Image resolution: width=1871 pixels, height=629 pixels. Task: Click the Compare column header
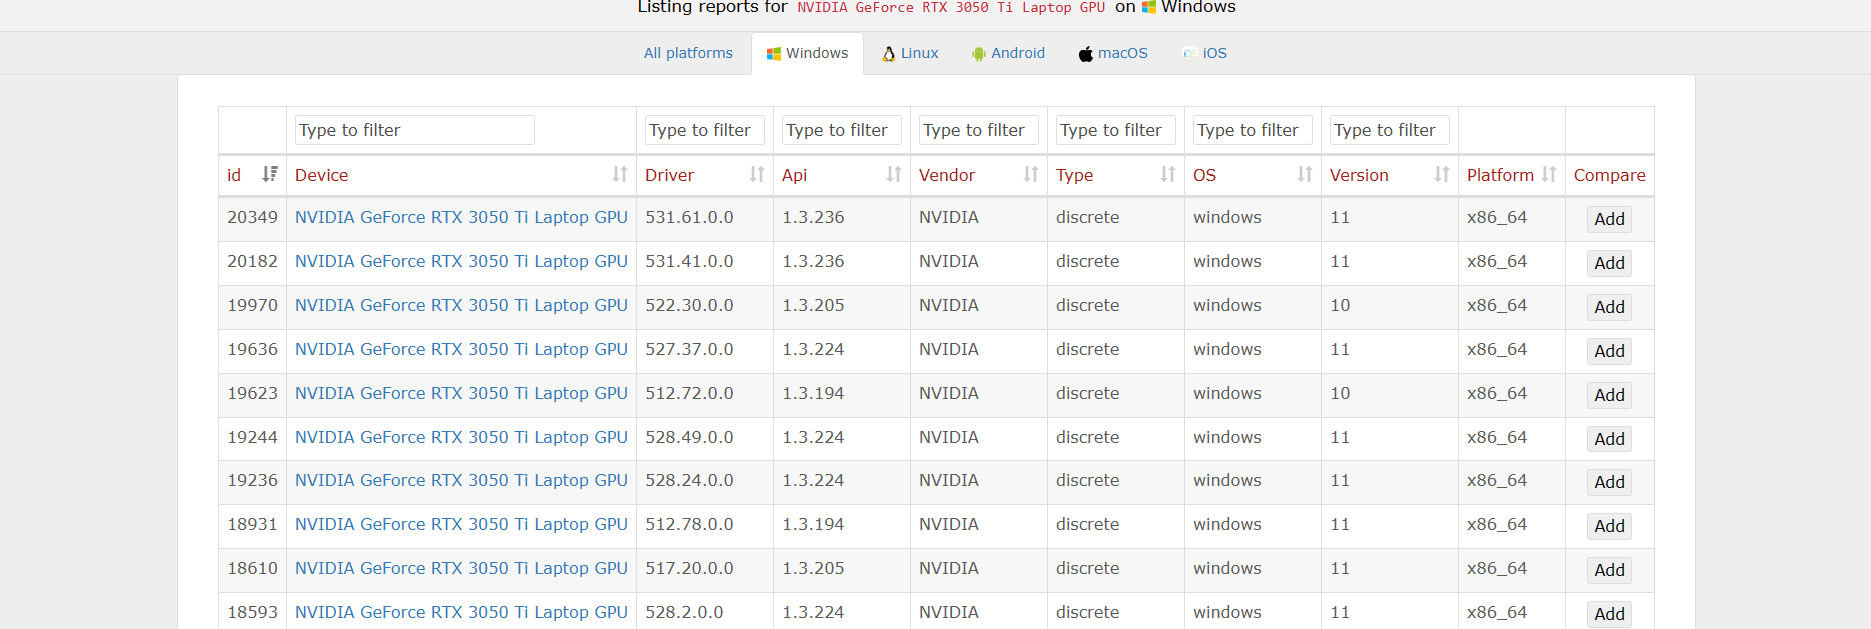(x=1609, y=175)
